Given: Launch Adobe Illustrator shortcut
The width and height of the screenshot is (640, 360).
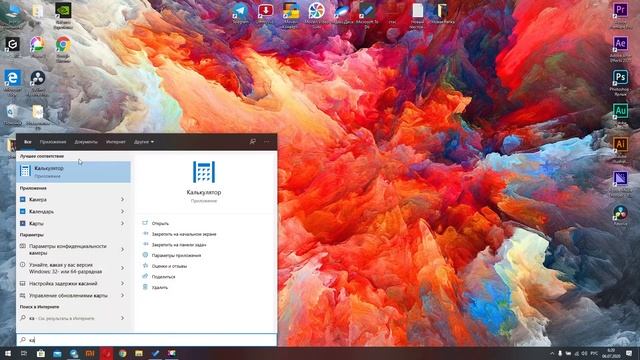Looking at the screenshot, I should [620, 144].
